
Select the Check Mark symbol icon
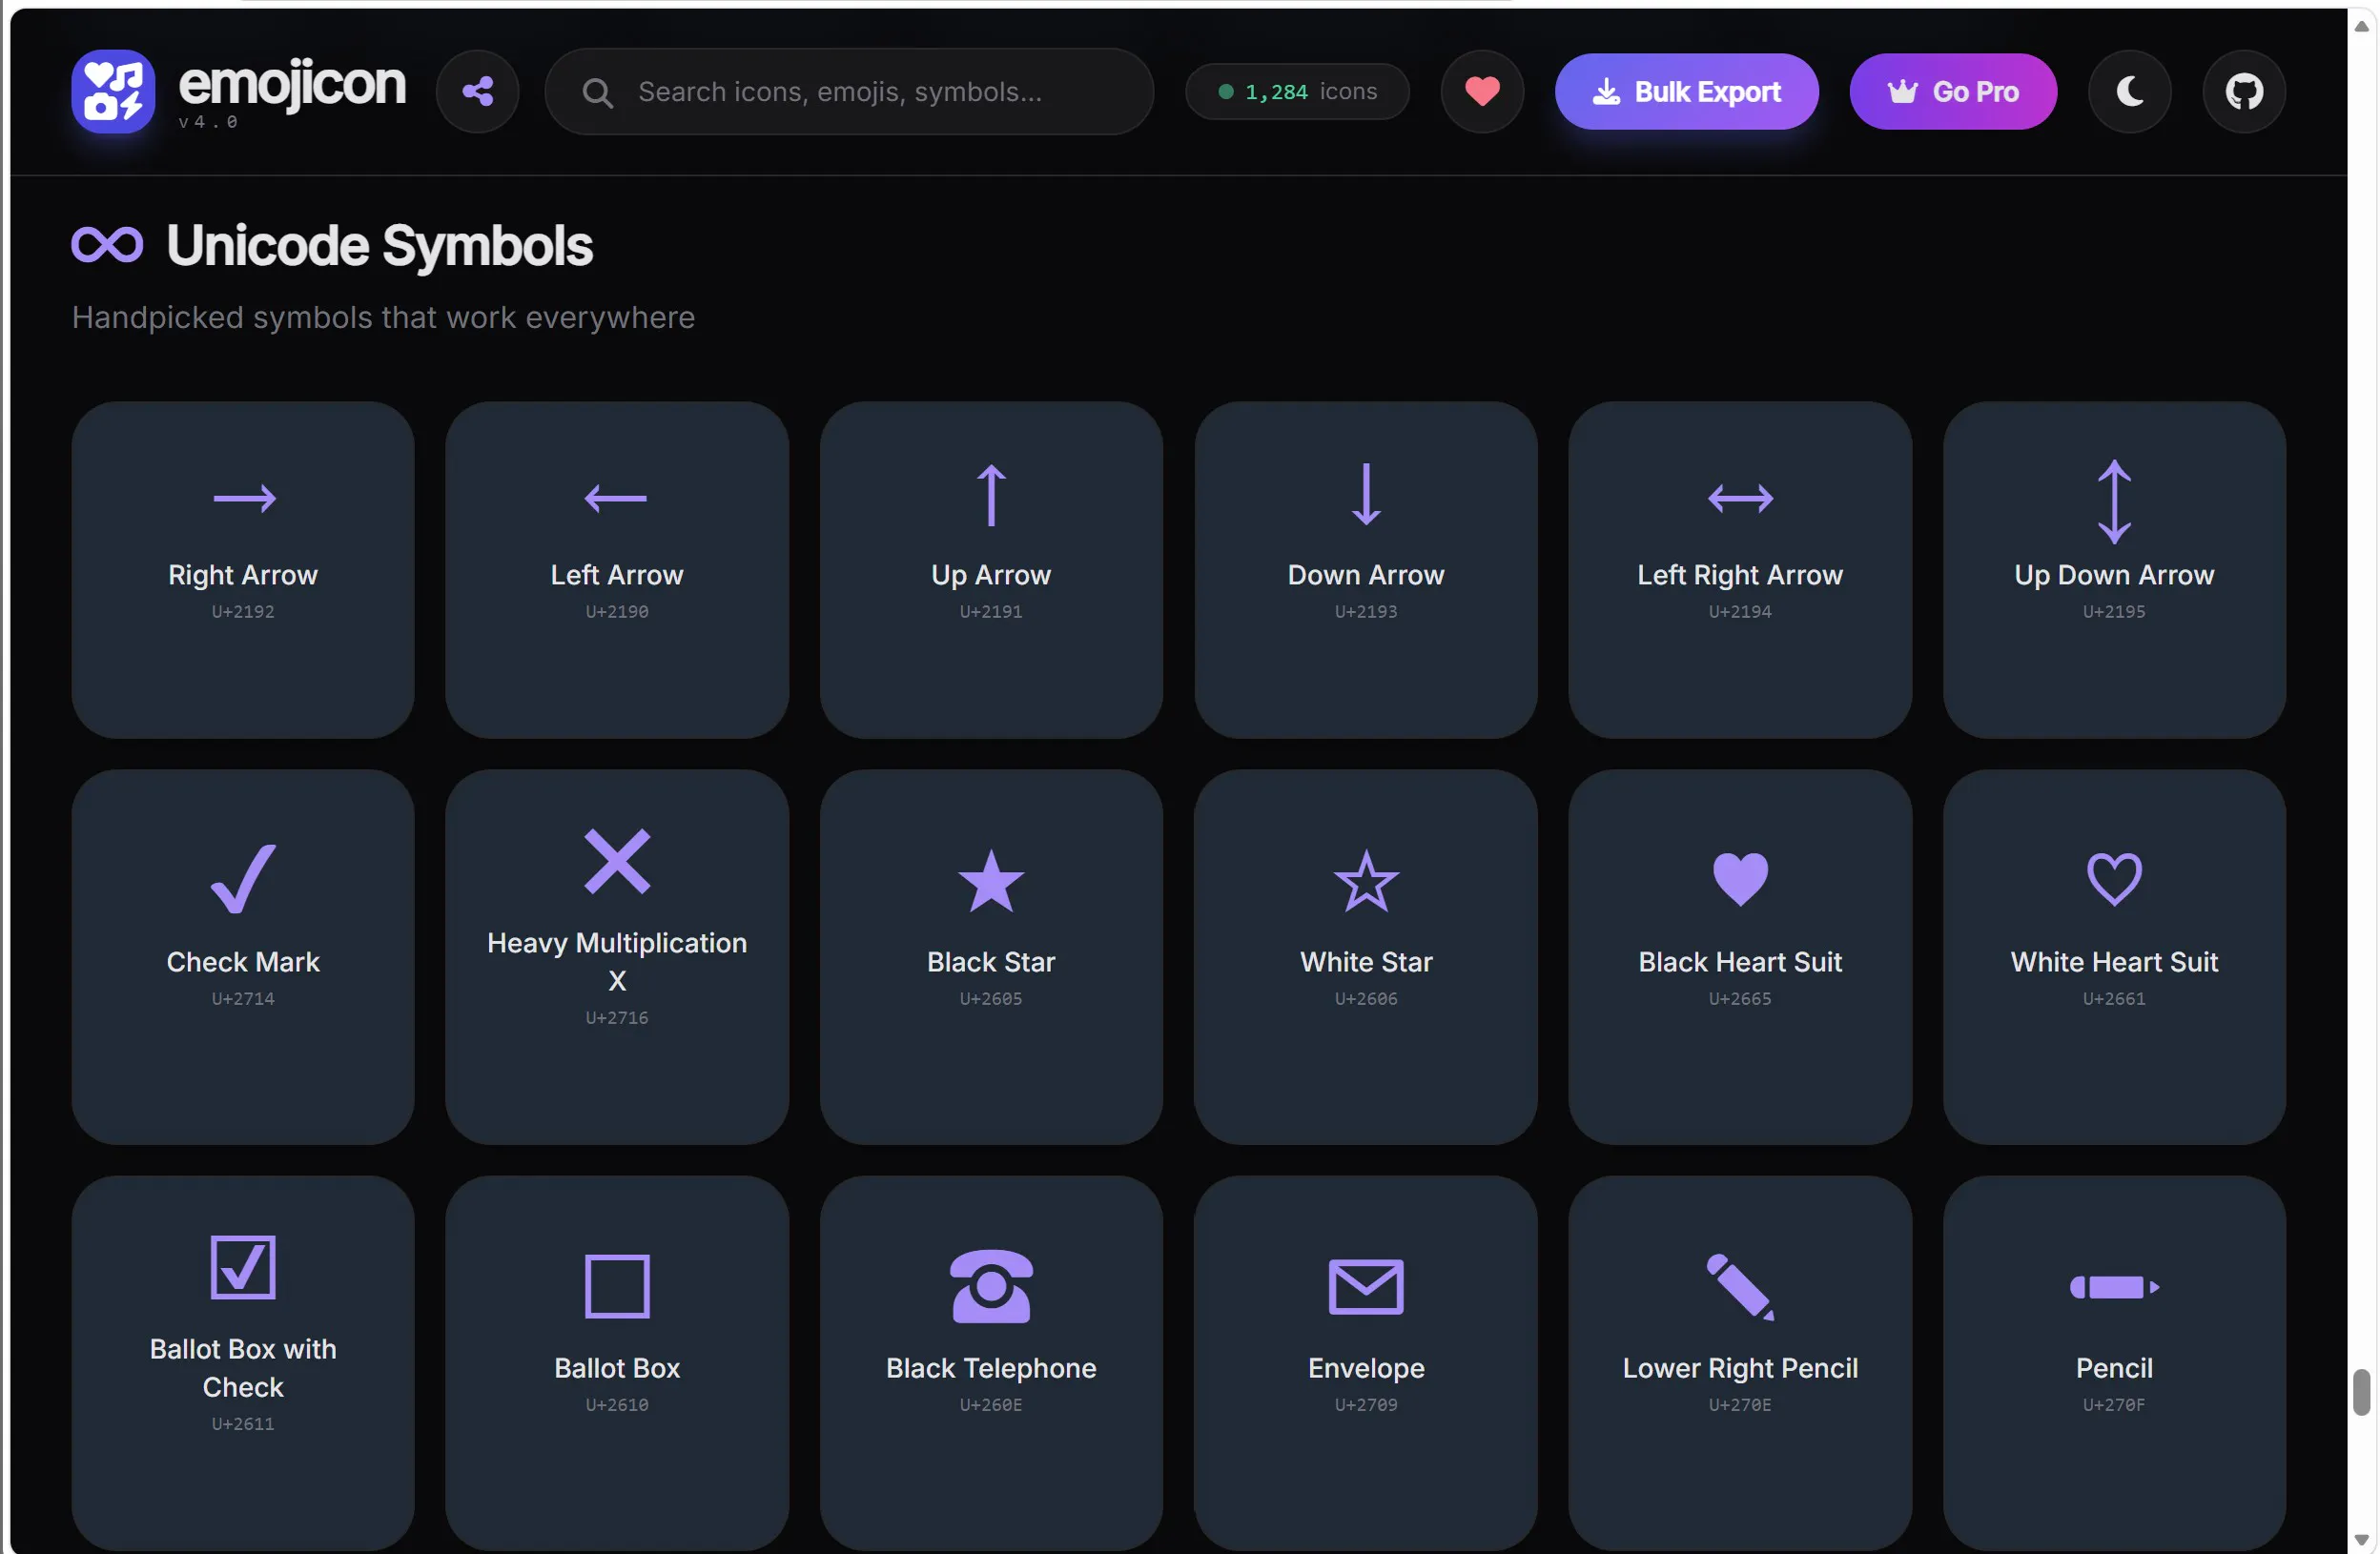[x=243, y=878]
